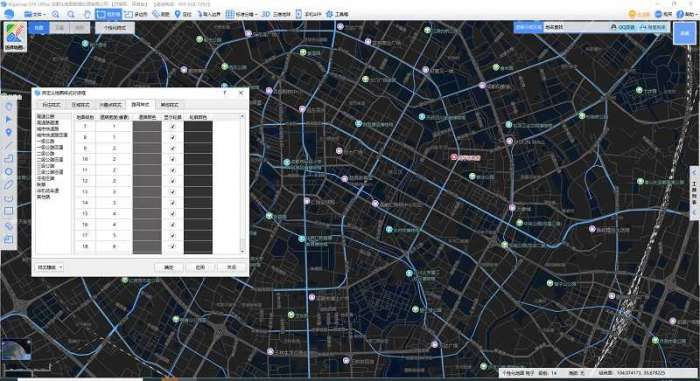The image size is (700, 381).
Task: Switch to the first tab in style dialog
Action: tap(51, 105)
